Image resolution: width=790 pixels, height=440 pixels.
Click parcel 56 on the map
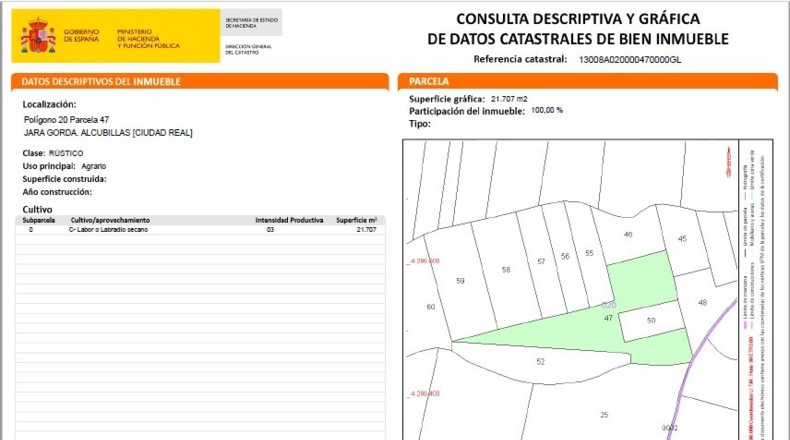[x=565, y=257]
